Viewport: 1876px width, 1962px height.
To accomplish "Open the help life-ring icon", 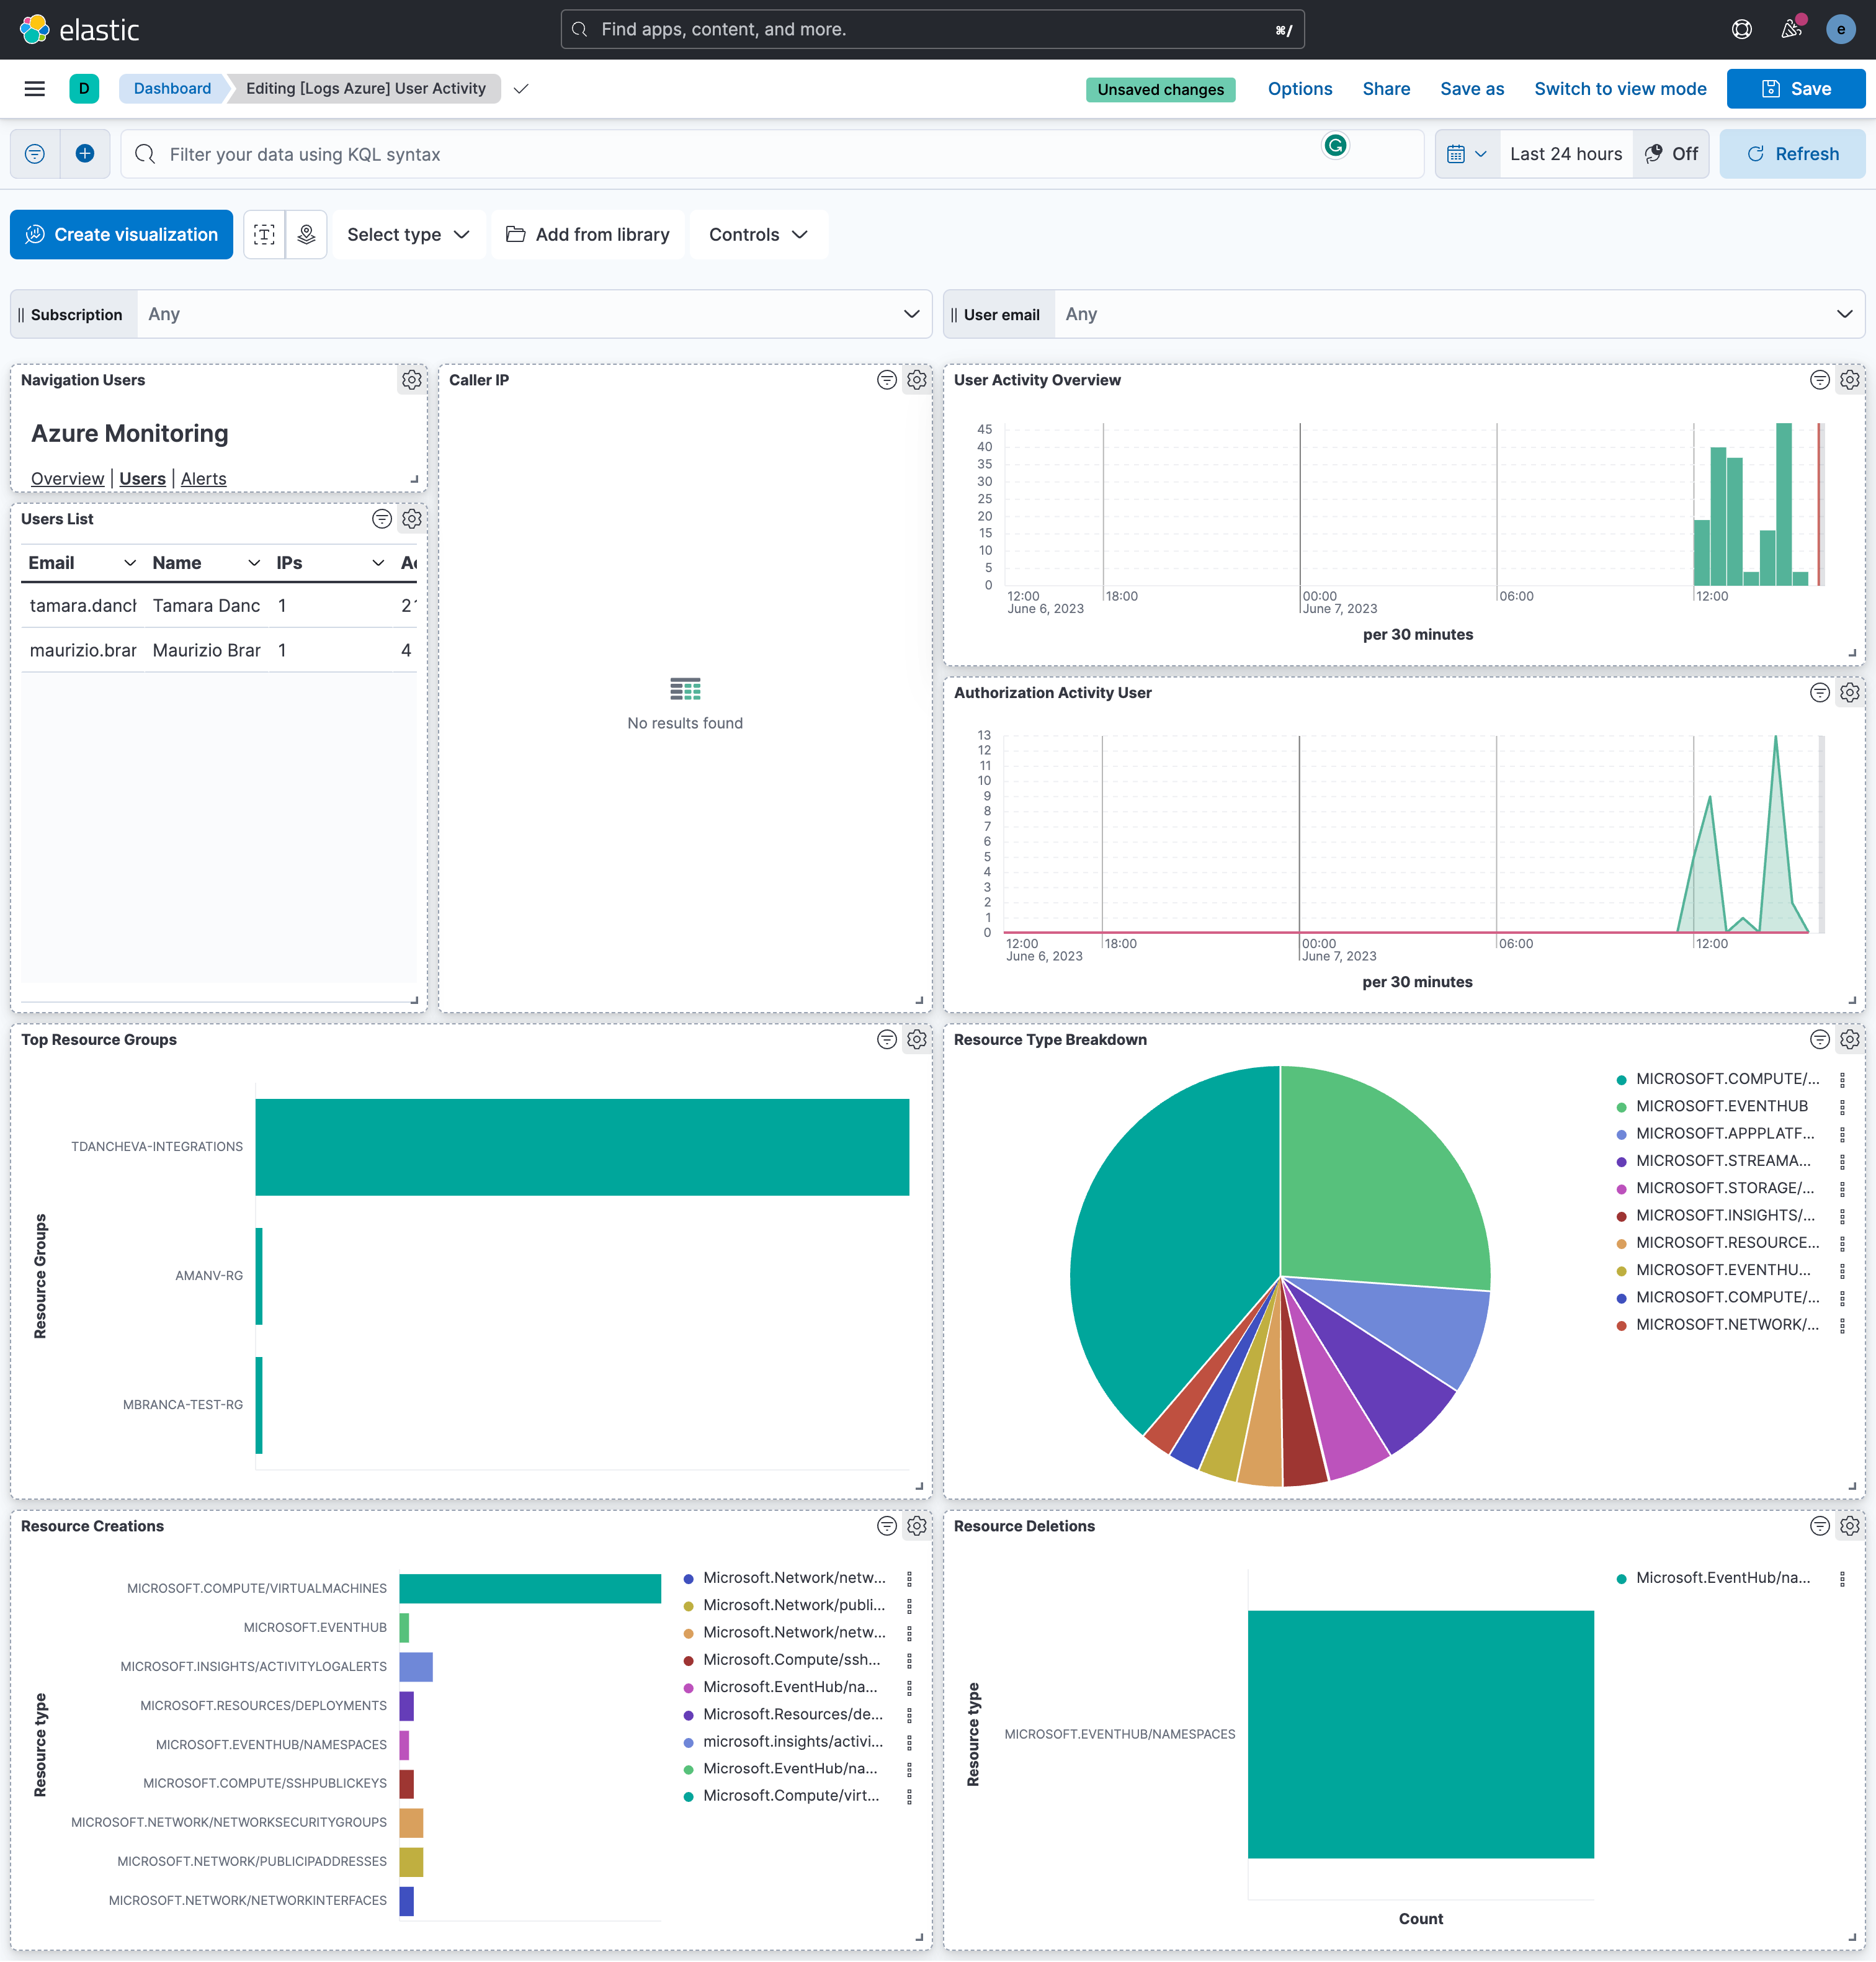I will pyautogui.click(x=1742, y=29).
